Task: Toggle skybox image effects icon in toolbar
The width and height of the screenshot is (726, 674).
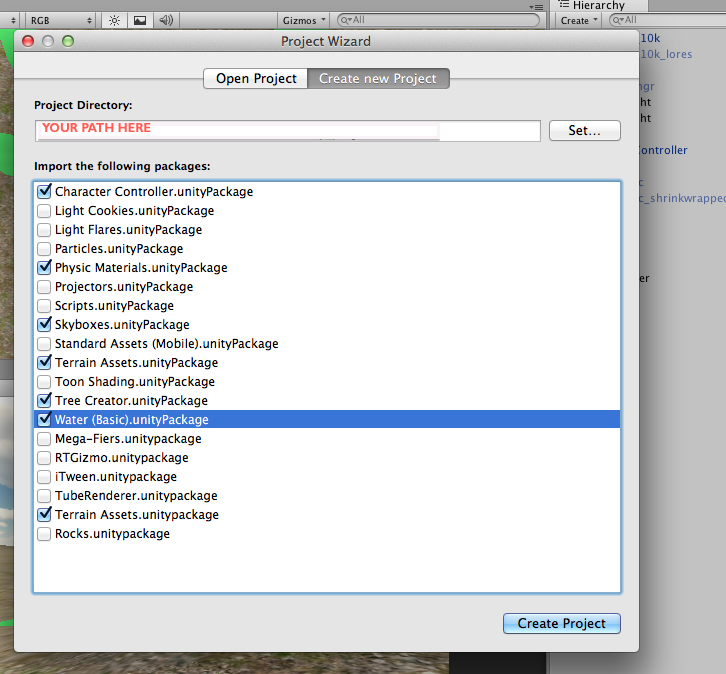Action: click(140, 20)
